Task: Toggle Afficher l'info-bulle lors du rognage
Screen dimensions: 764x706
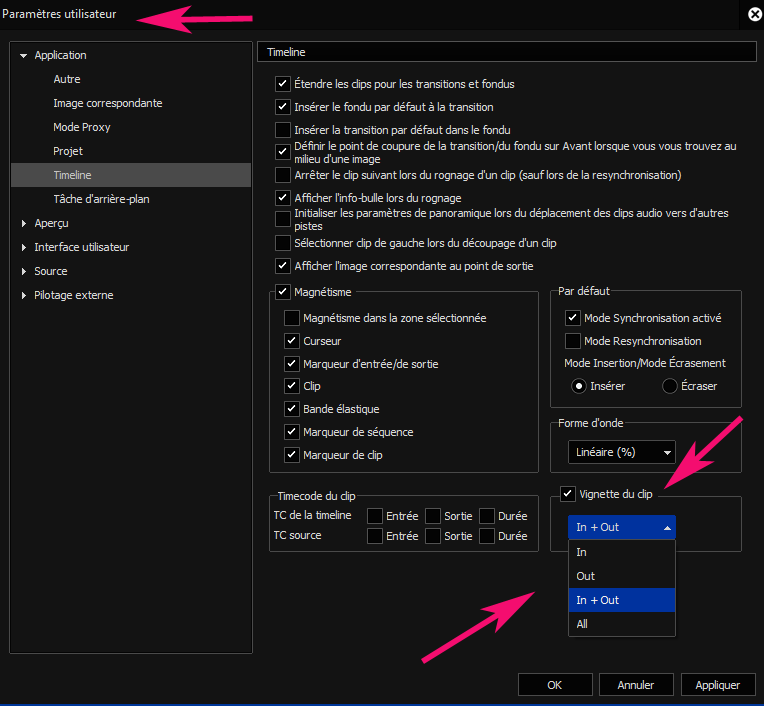Action: click(283, 198)
